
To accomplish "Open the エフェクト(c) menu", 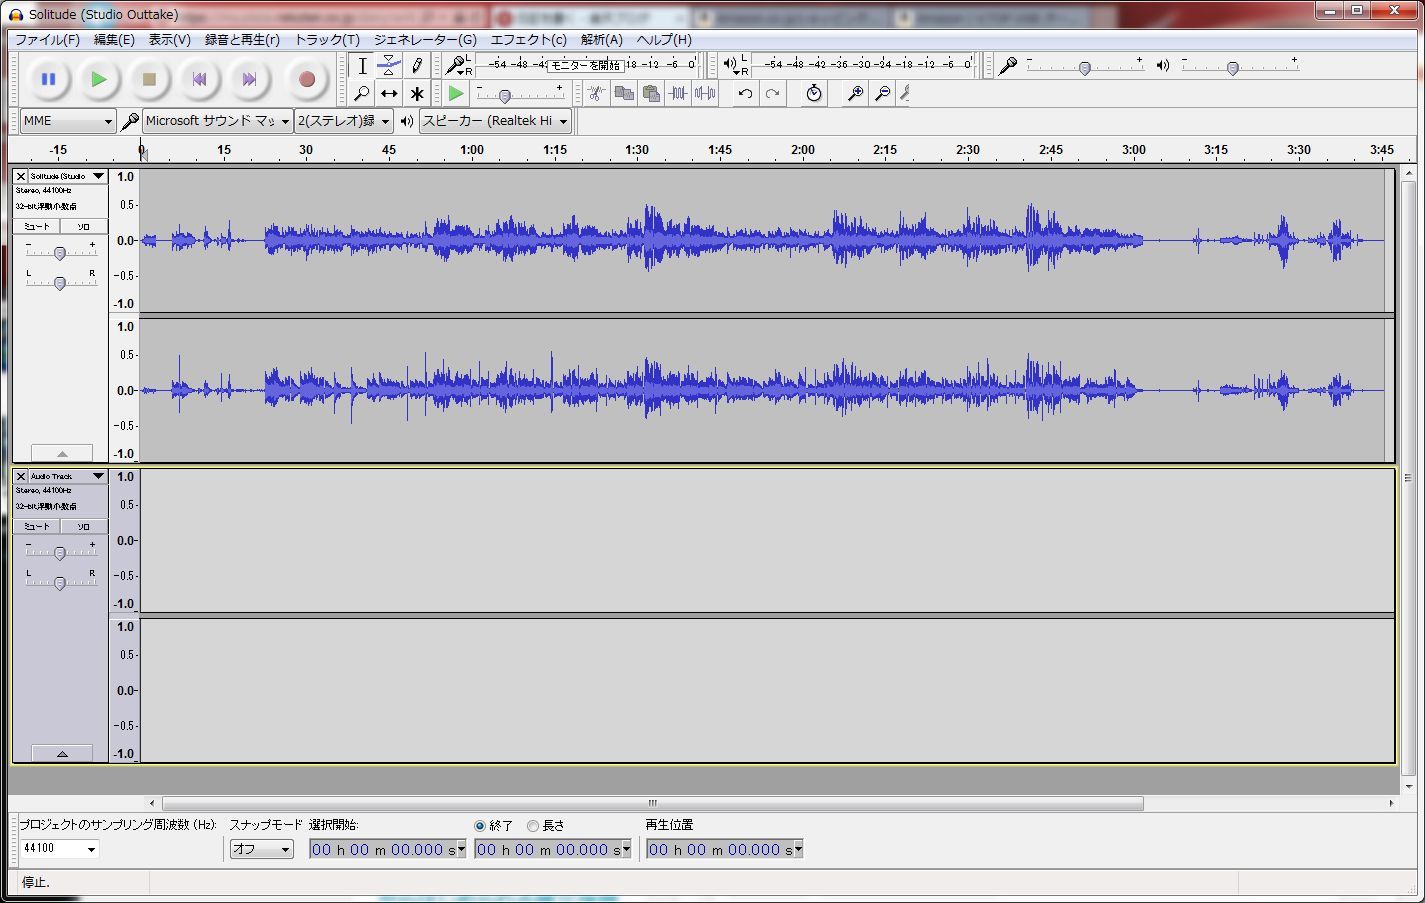I will click(x=528, y=39).
